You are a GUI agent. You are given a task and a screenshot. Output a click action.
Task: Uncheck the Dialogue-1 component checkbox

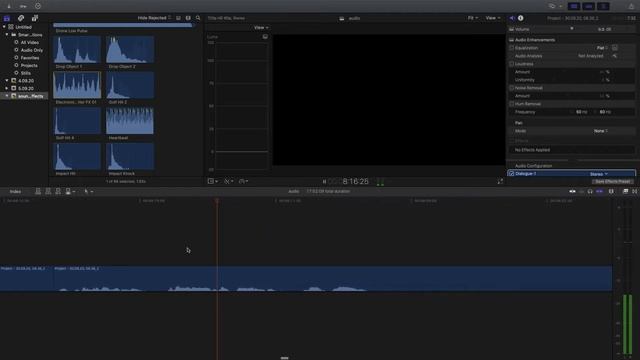(x=511, y=173)
